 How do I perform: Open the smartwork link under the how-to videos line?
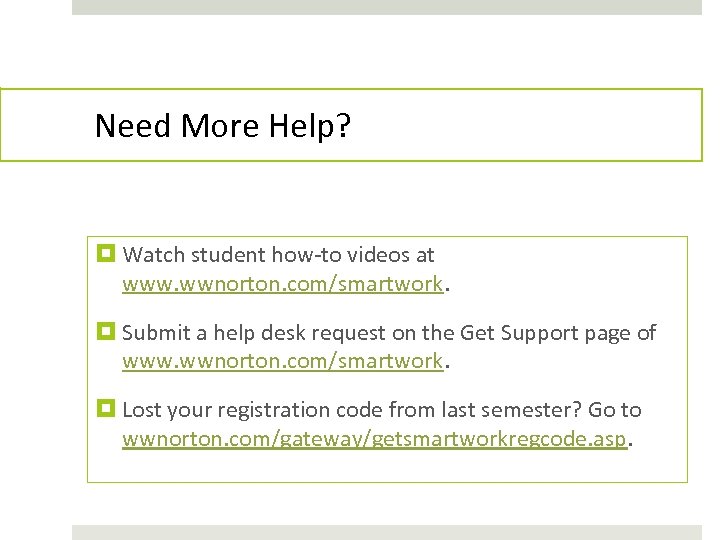tap(282, 283)
